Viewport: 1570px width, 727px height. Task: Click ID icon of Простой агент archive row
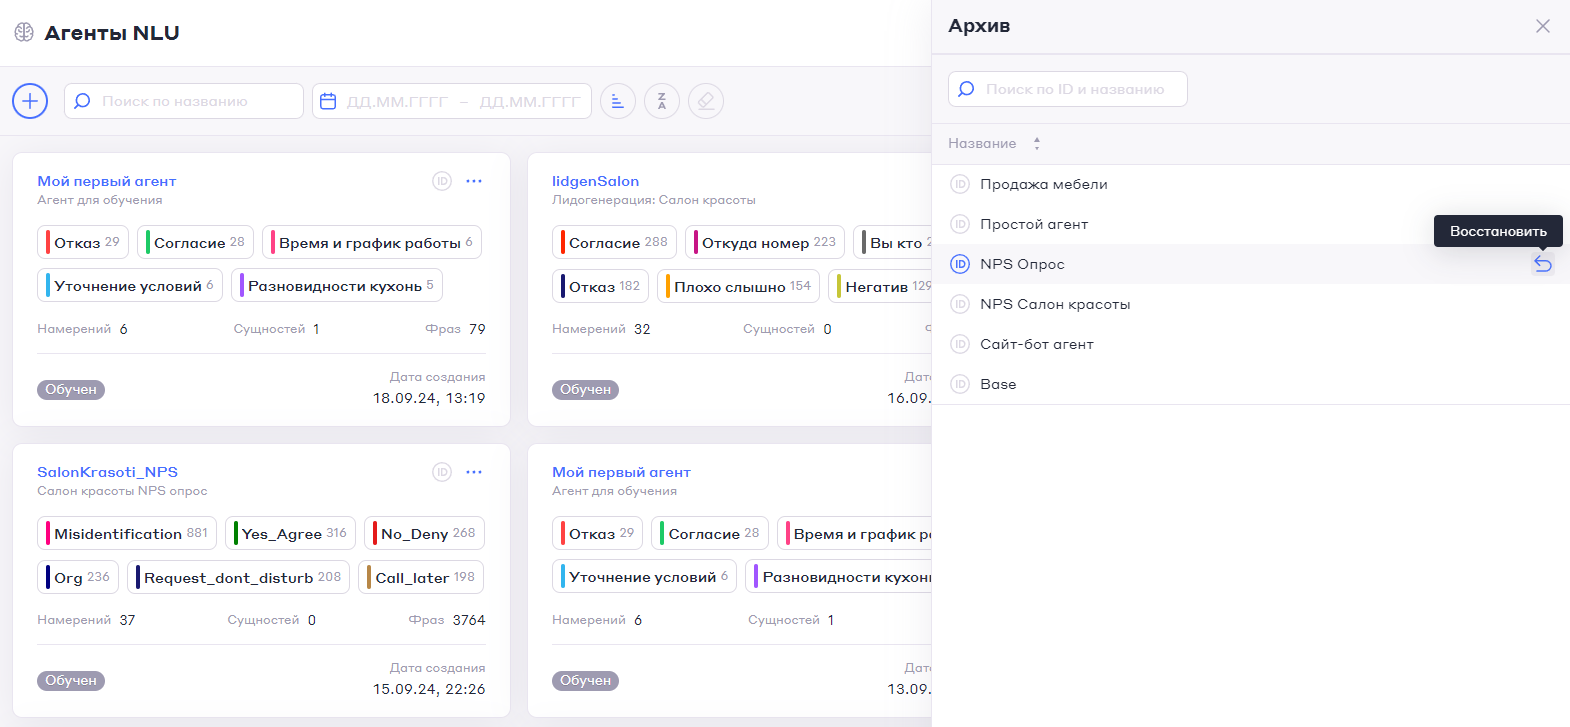(960, 224)
